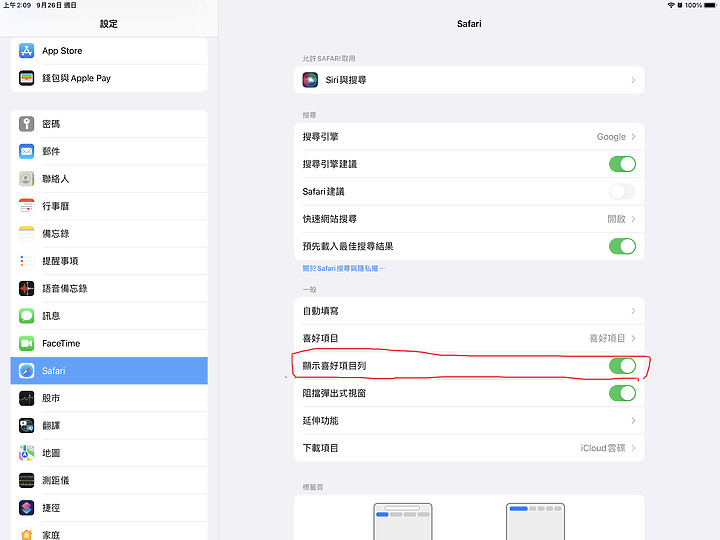Select the Notes icon

click(26, 233)
